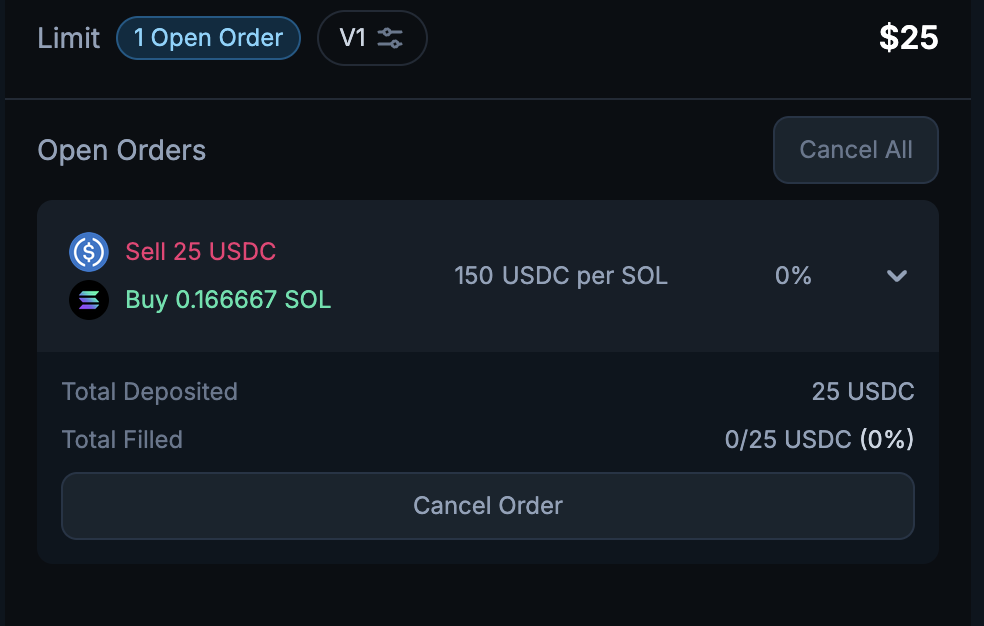Click the 25 USDC deposited value
The width and height of the screenshot is (984, 626).
click(863, 392)
